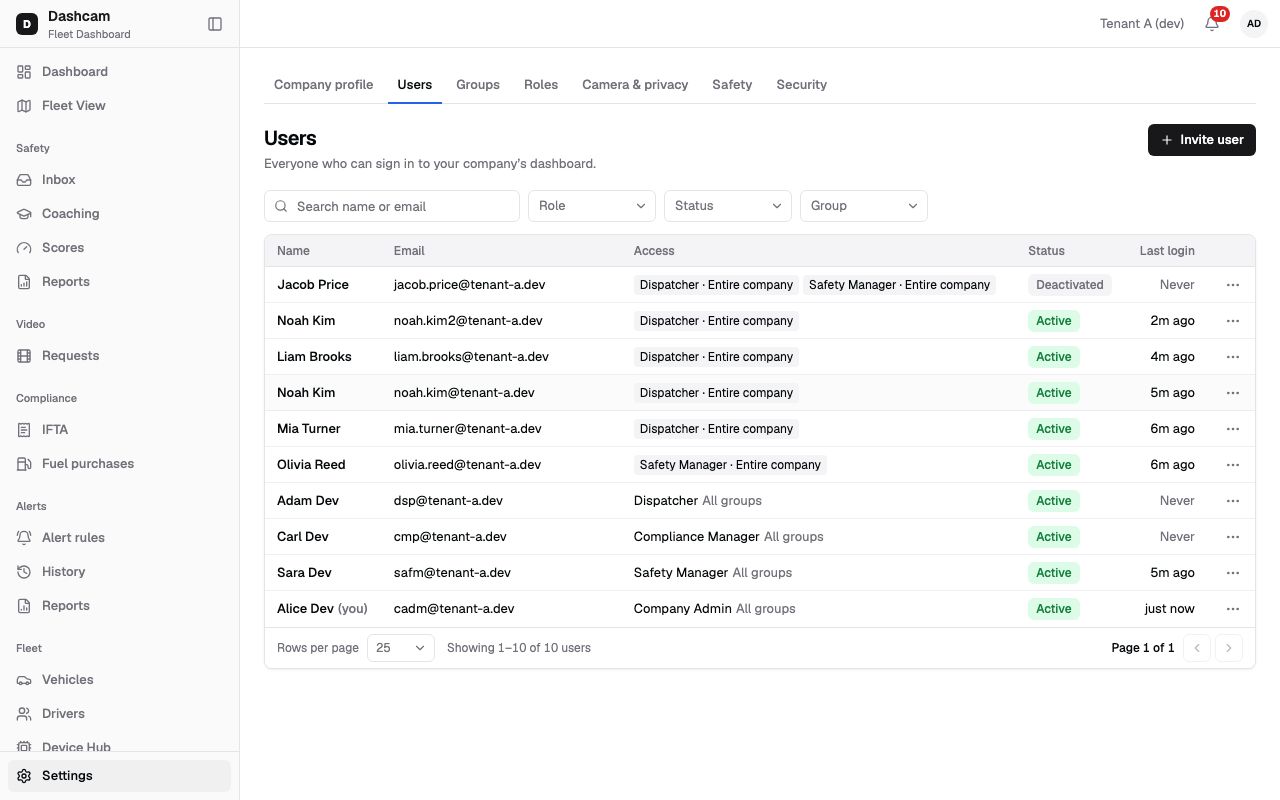1280x800 pixels.
Task: Expand the Status filter dropdown
Action: 728,206
